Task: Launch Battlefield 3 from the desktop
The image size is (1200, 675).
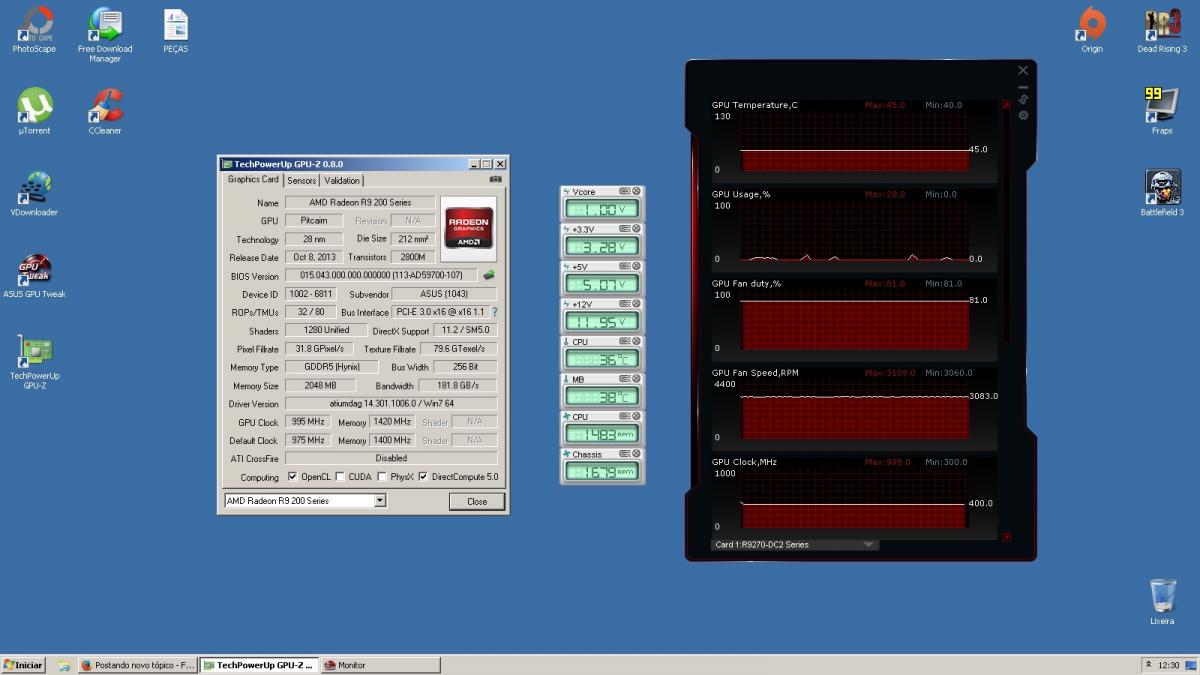Action: [x=1162, y=193]
